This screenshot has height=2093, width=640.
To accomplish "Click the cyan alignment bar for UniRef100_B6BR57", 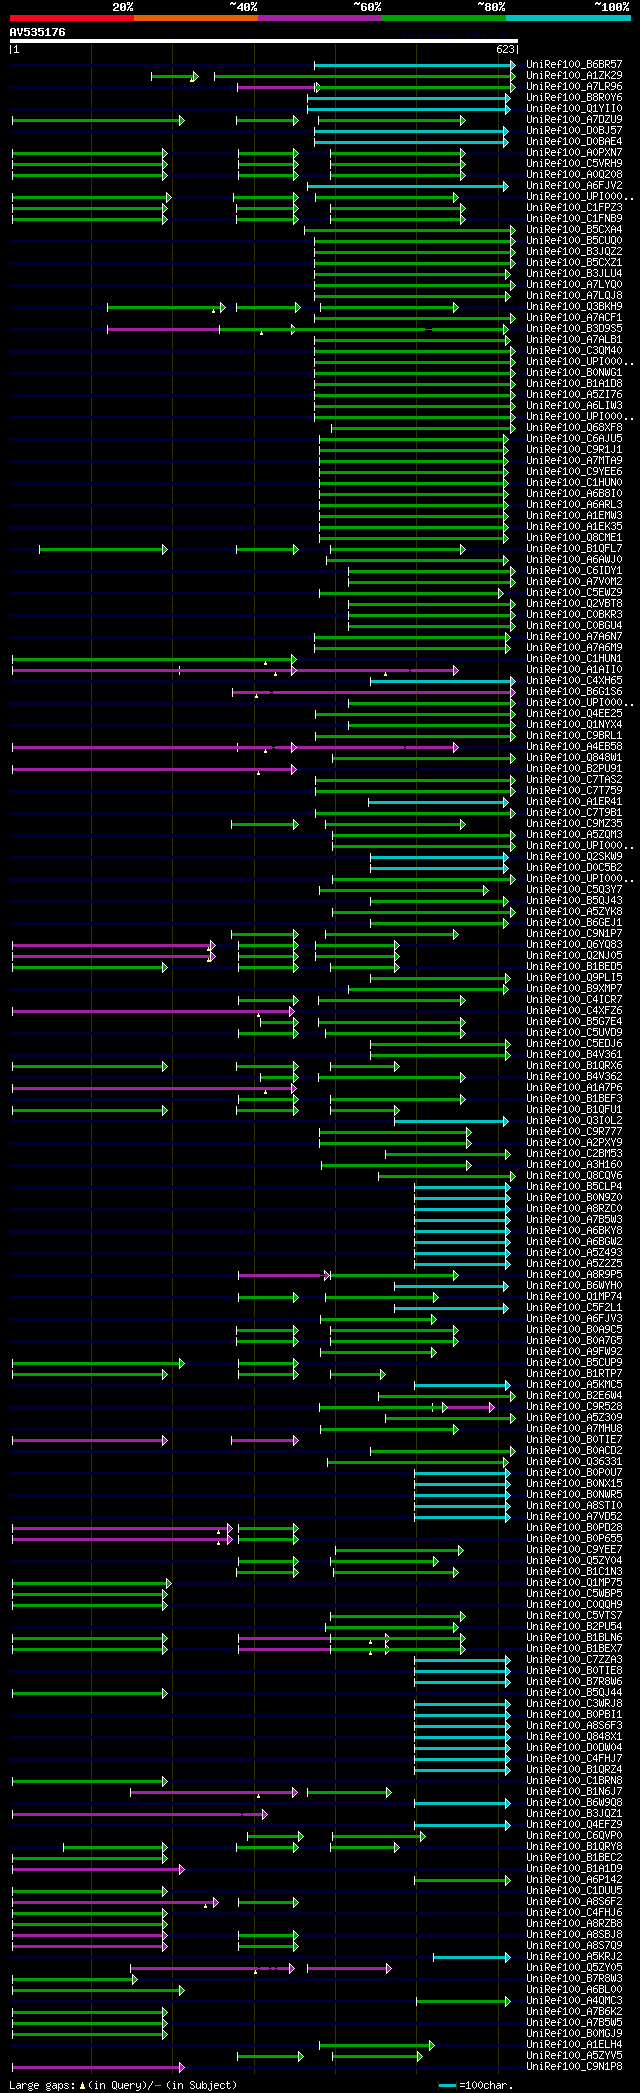I will [x=414, y=65].
